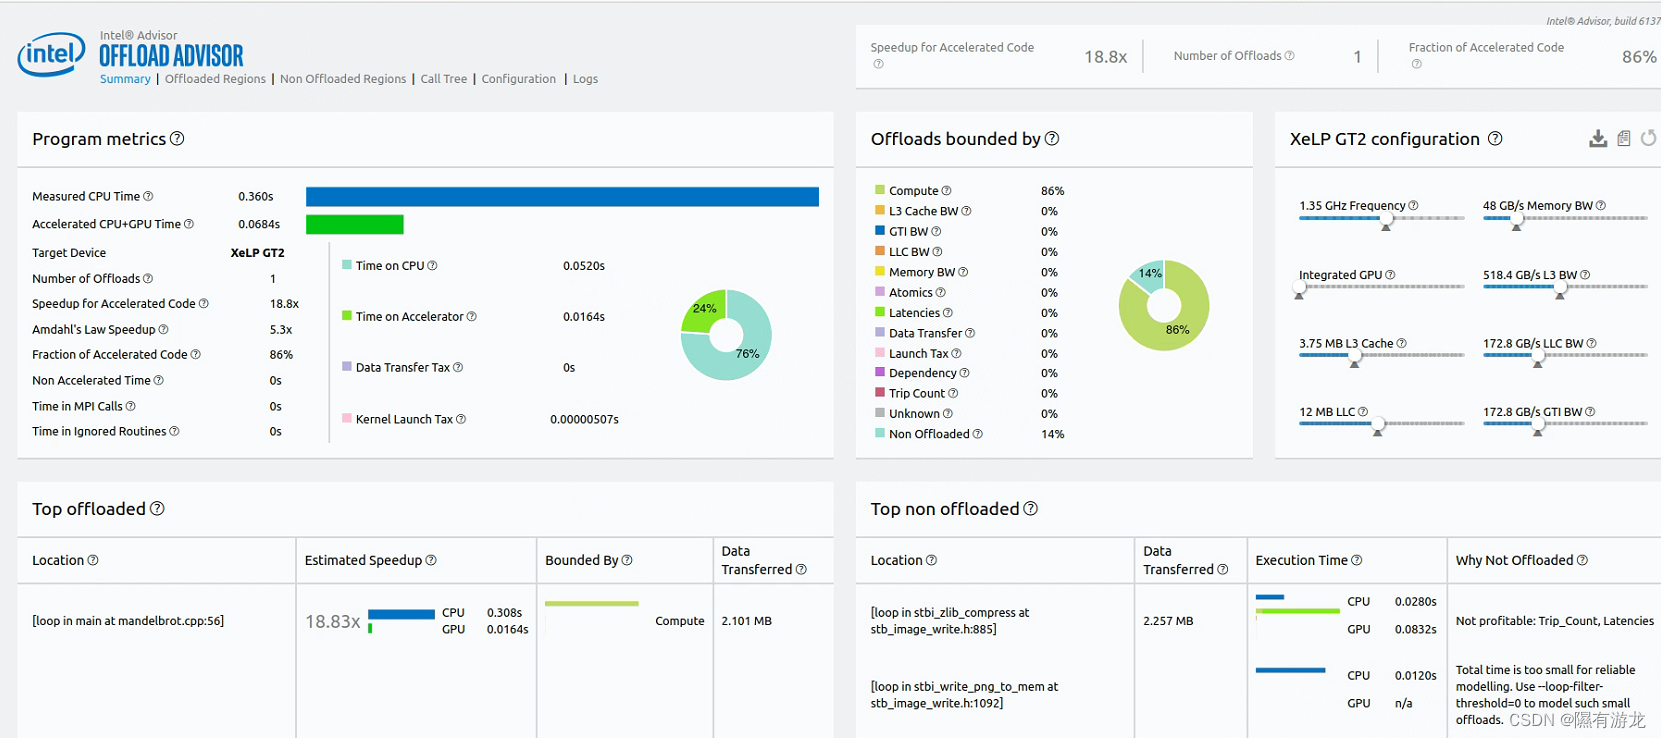This screenshot has width=1661, height=738.
Task: Show help for Data Transfer Tax
Action: 458,368
